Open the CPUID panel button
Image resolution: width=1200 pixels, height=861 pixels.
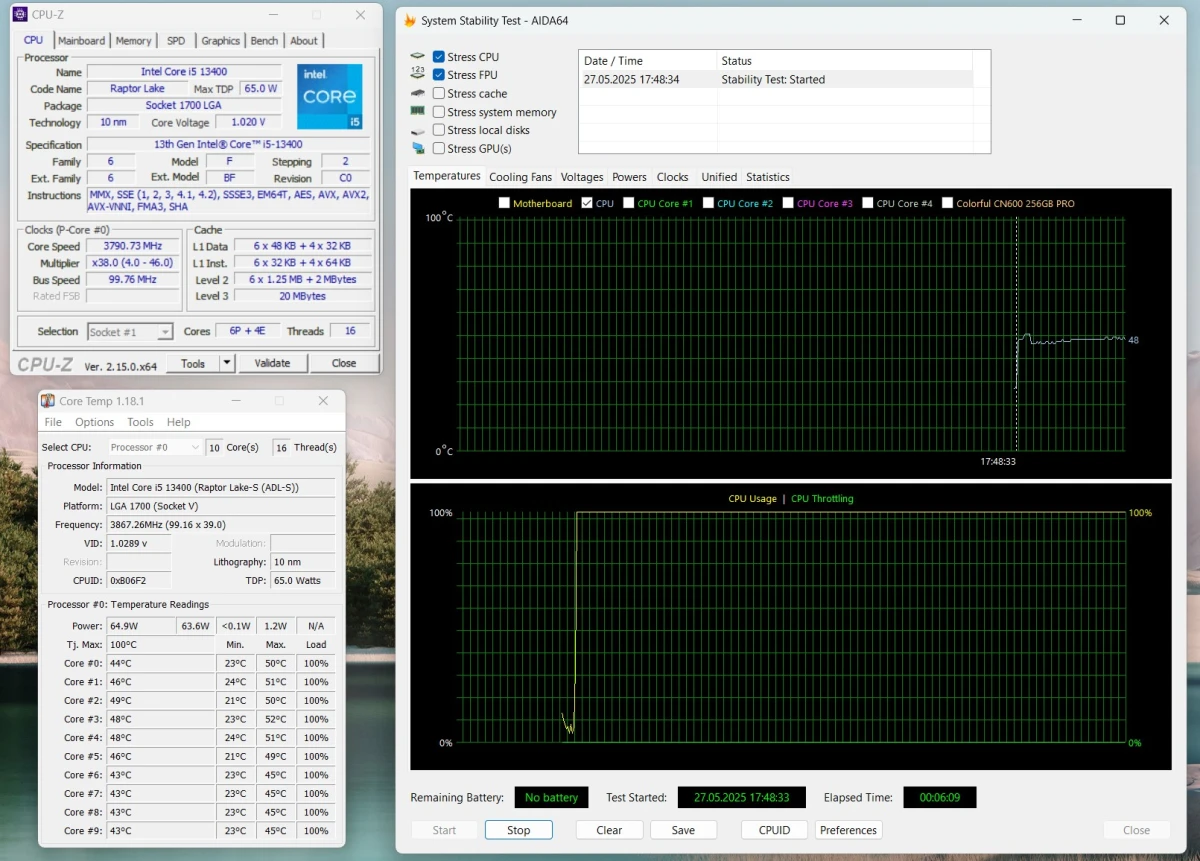pos(774,830)
